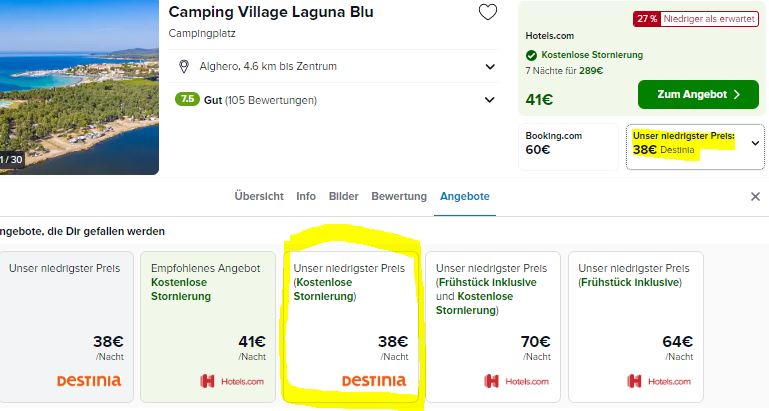
Task: Click the Zum Angebot button
Action: click(x=698, y=95)
